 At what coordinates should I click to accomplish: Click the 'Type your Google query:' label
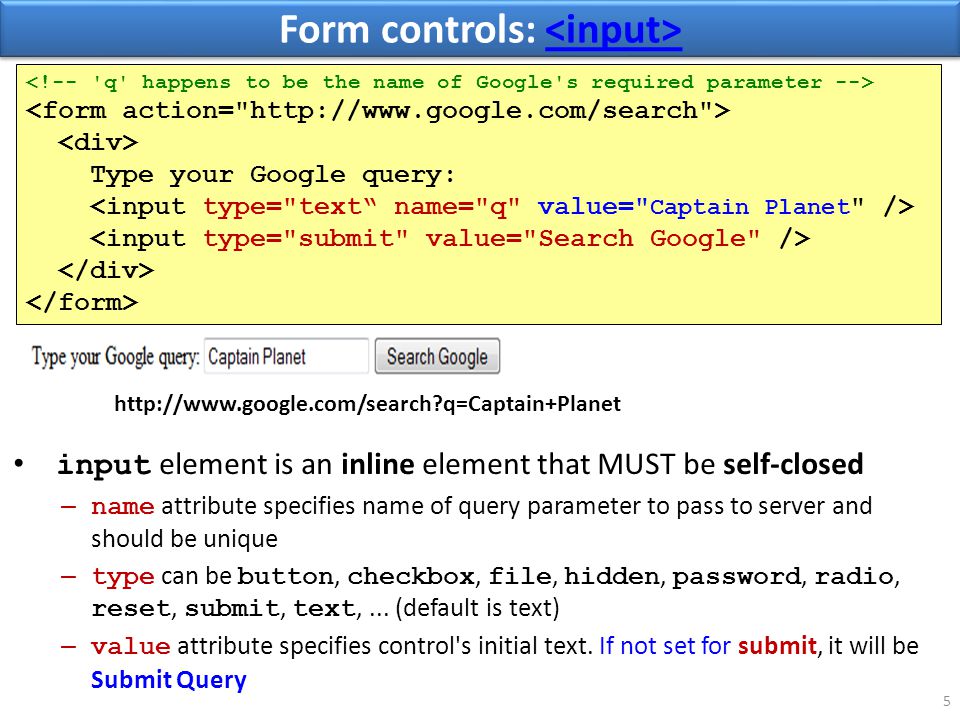pyautogui.click(x=116, y=357)
